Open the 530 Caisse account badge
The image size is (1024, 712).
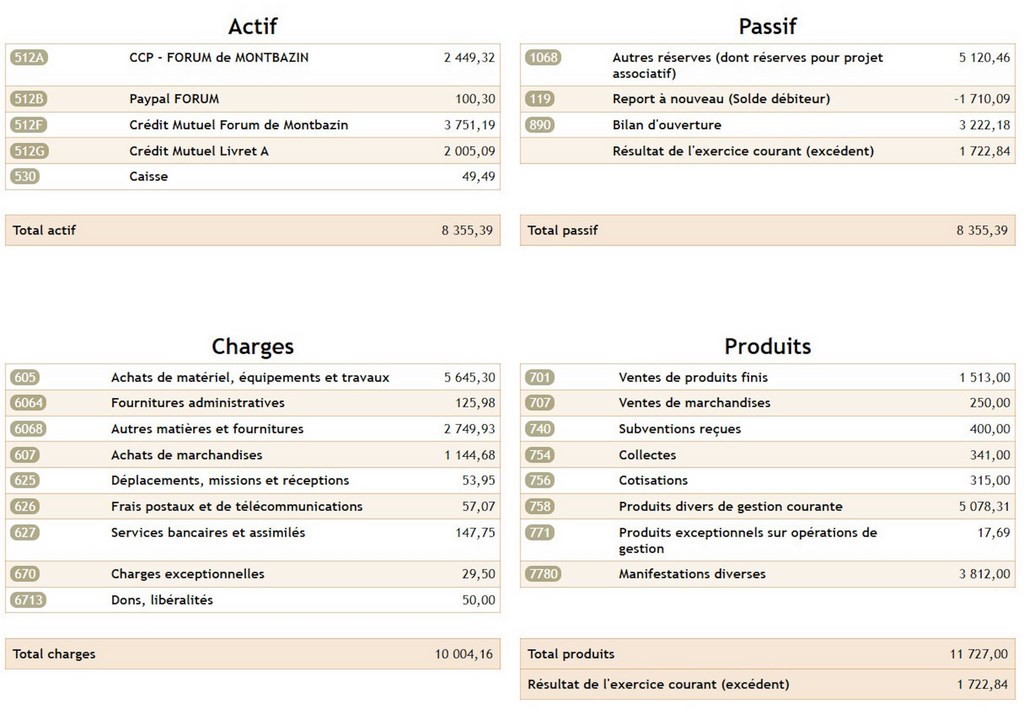[25, 177]
